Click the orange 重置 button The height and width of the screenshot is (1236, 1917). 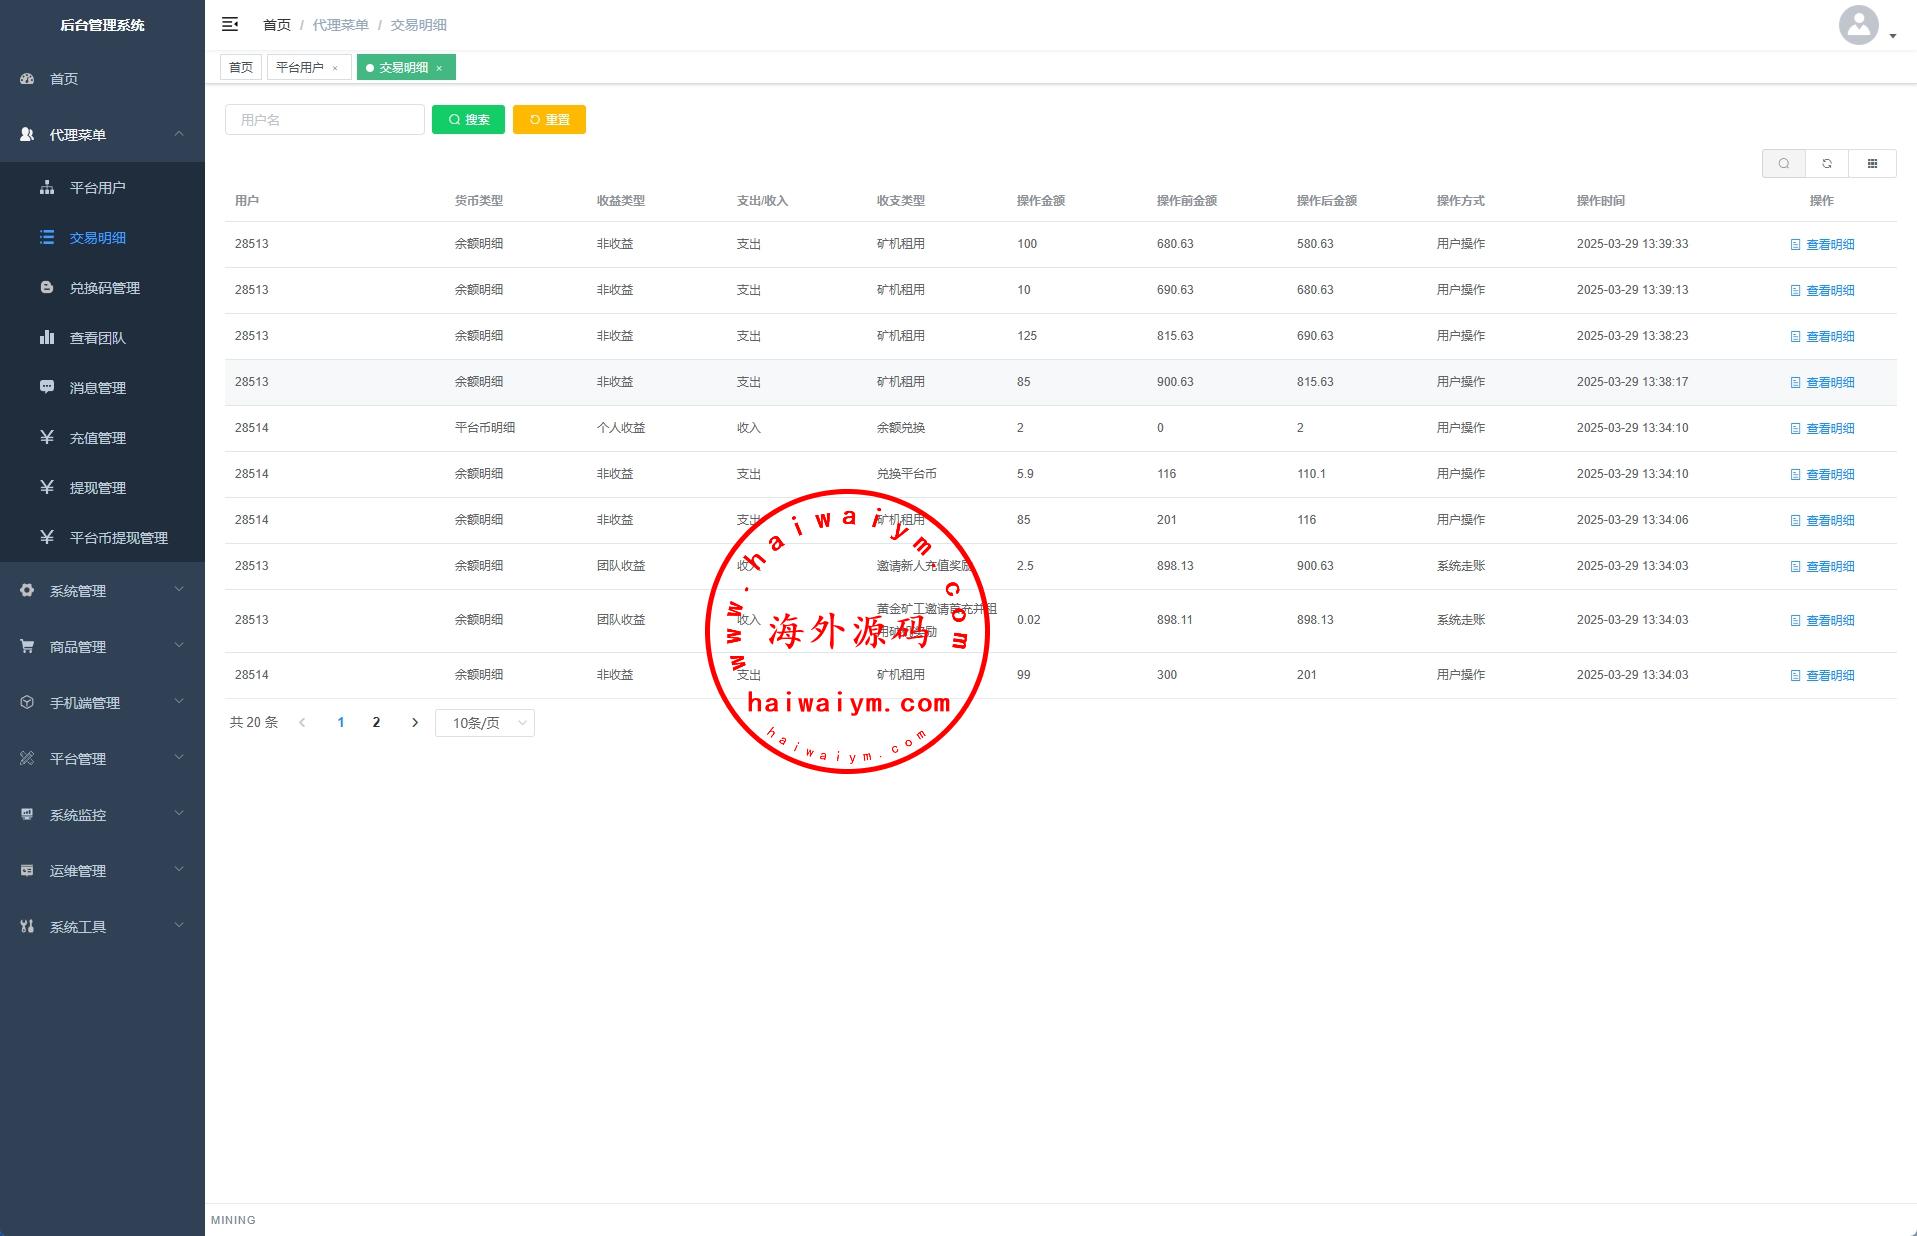click(x=549, y=120)
